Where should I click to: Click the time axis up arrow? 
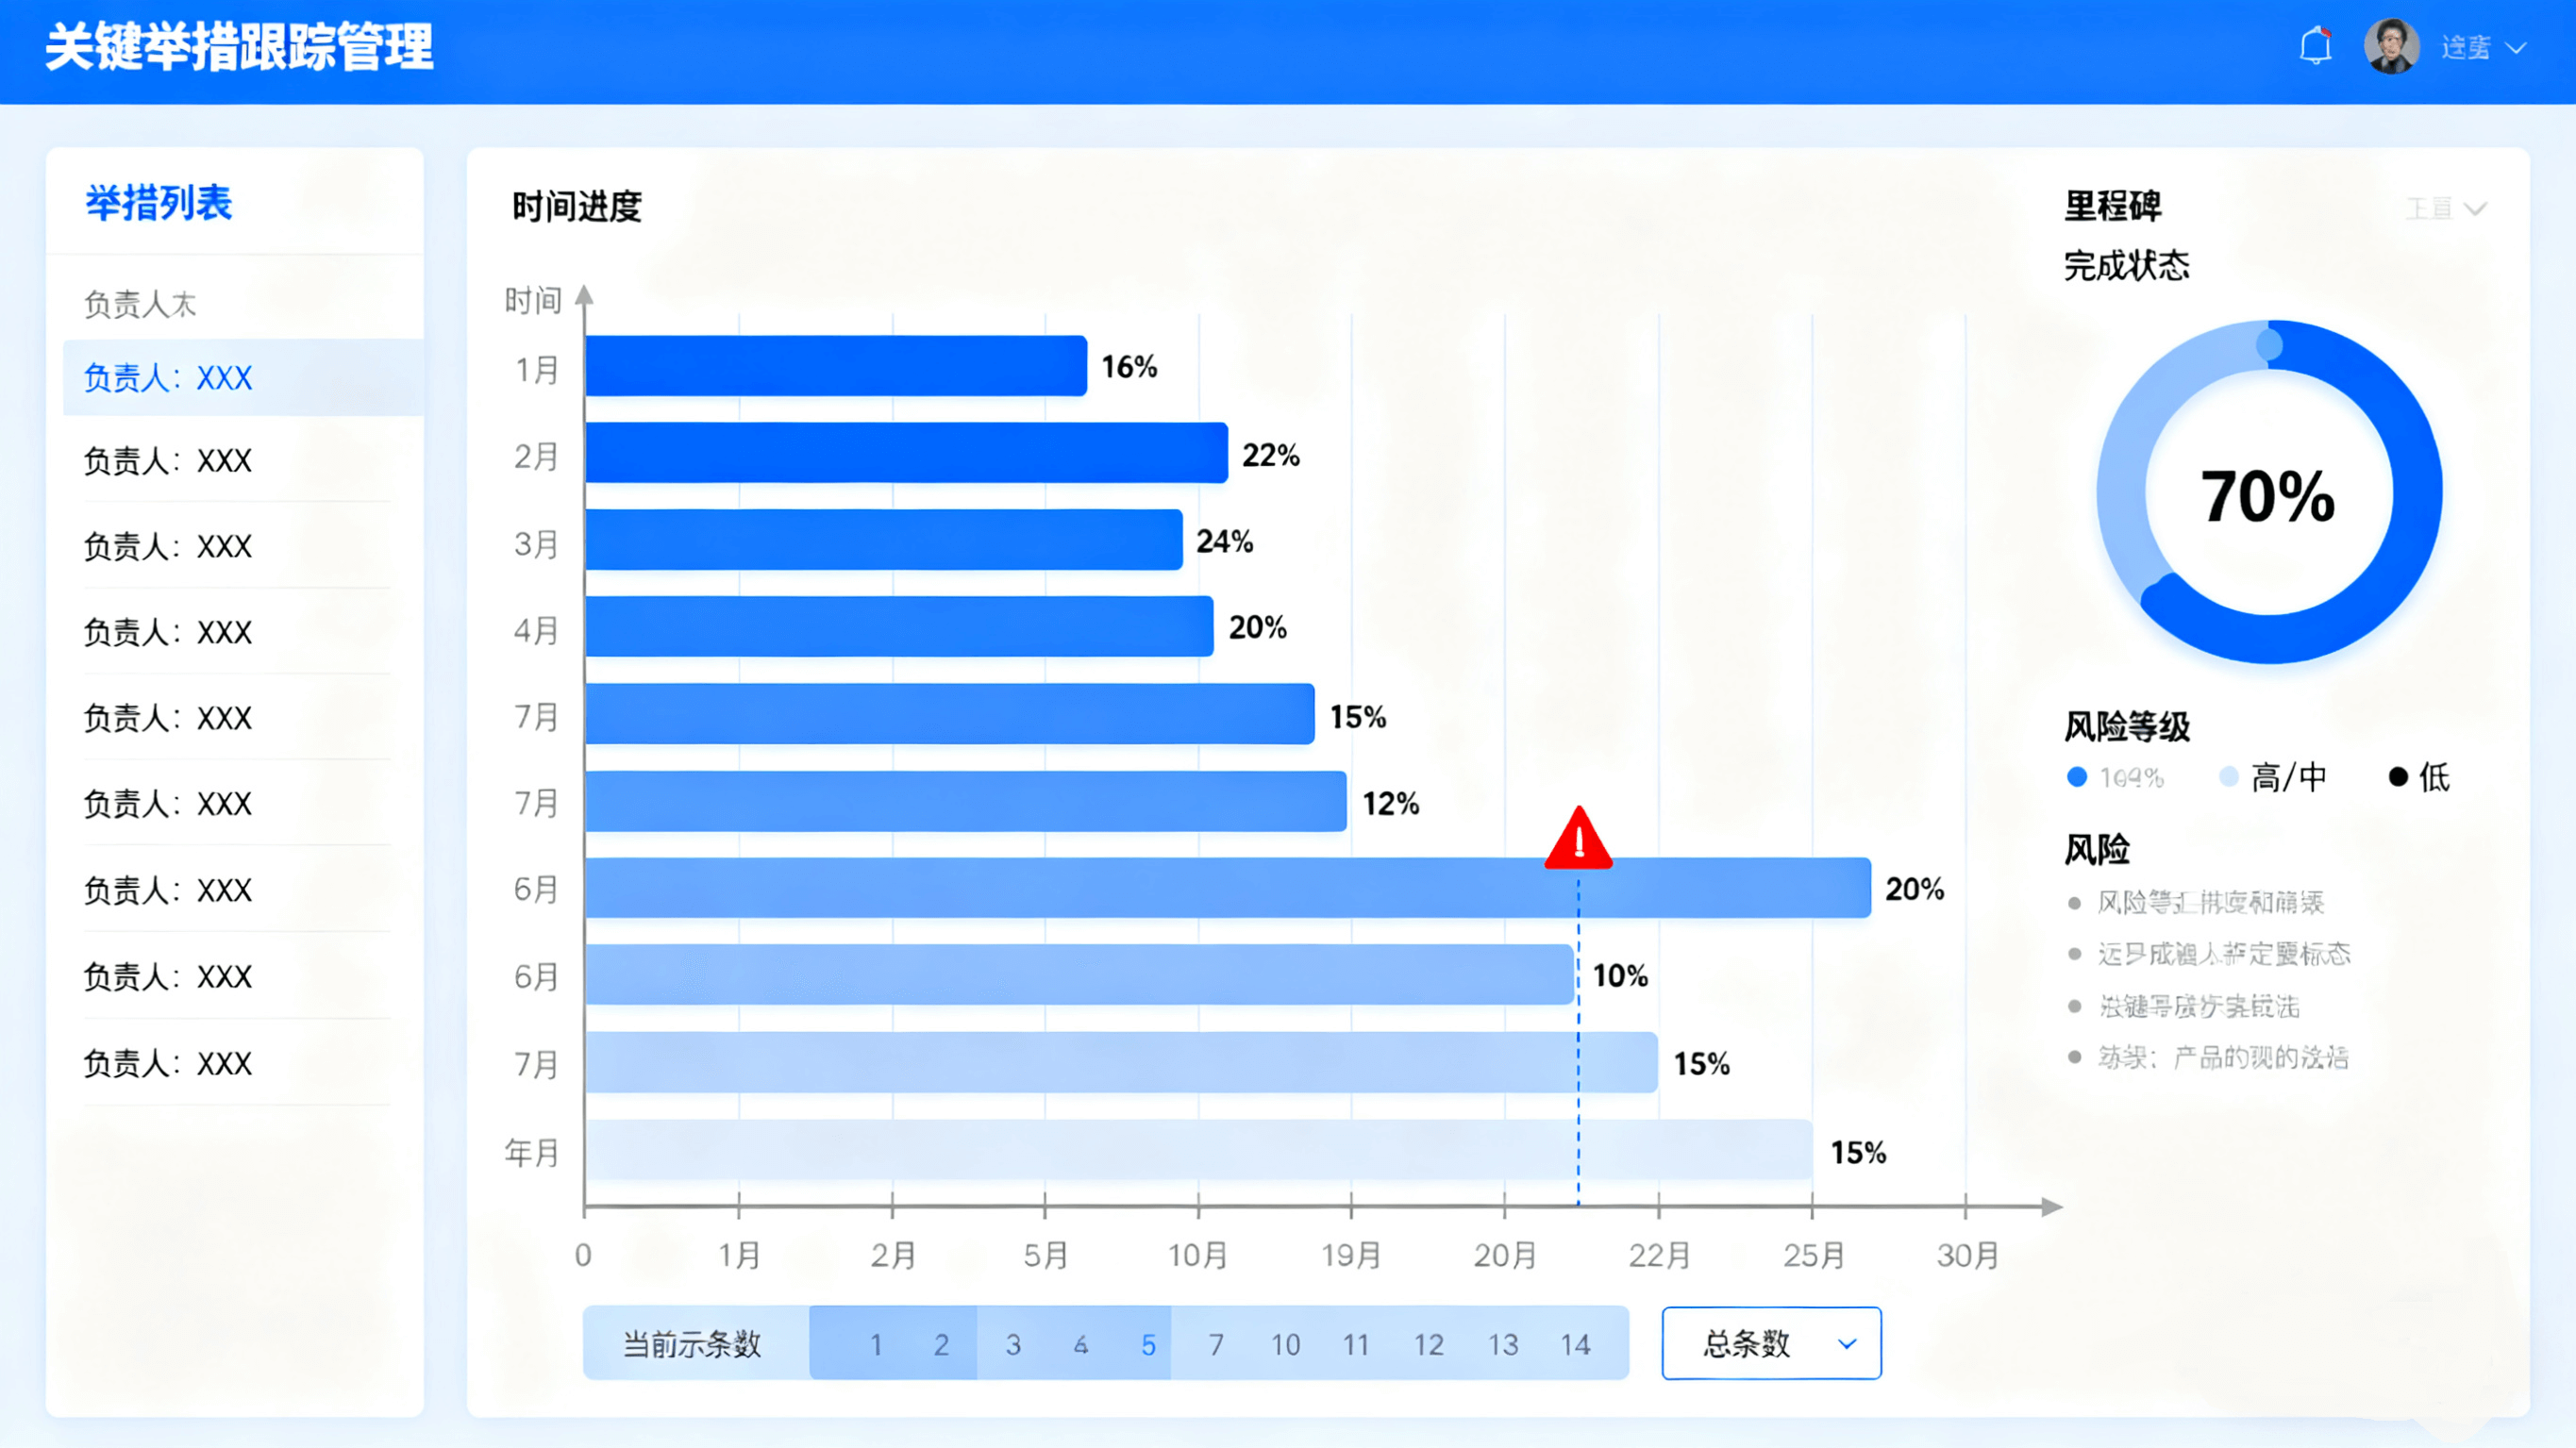pyautogui.click(x=585, y=295)
